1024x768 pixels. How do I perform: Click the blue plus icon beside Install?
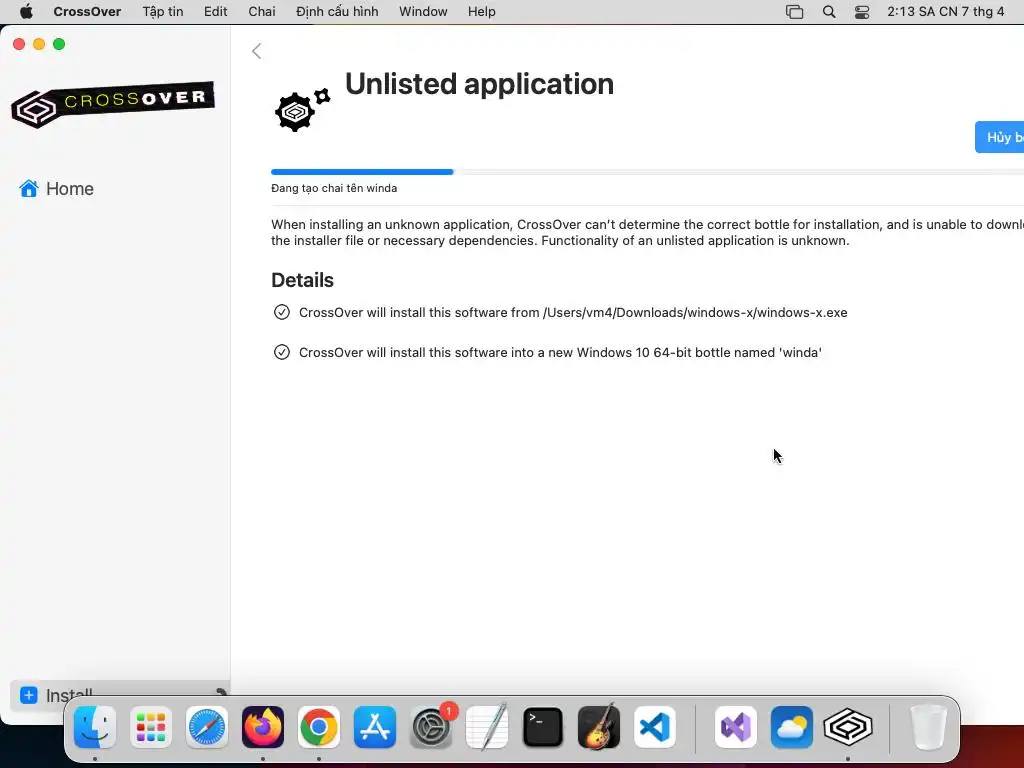click(x=29, y=695)
